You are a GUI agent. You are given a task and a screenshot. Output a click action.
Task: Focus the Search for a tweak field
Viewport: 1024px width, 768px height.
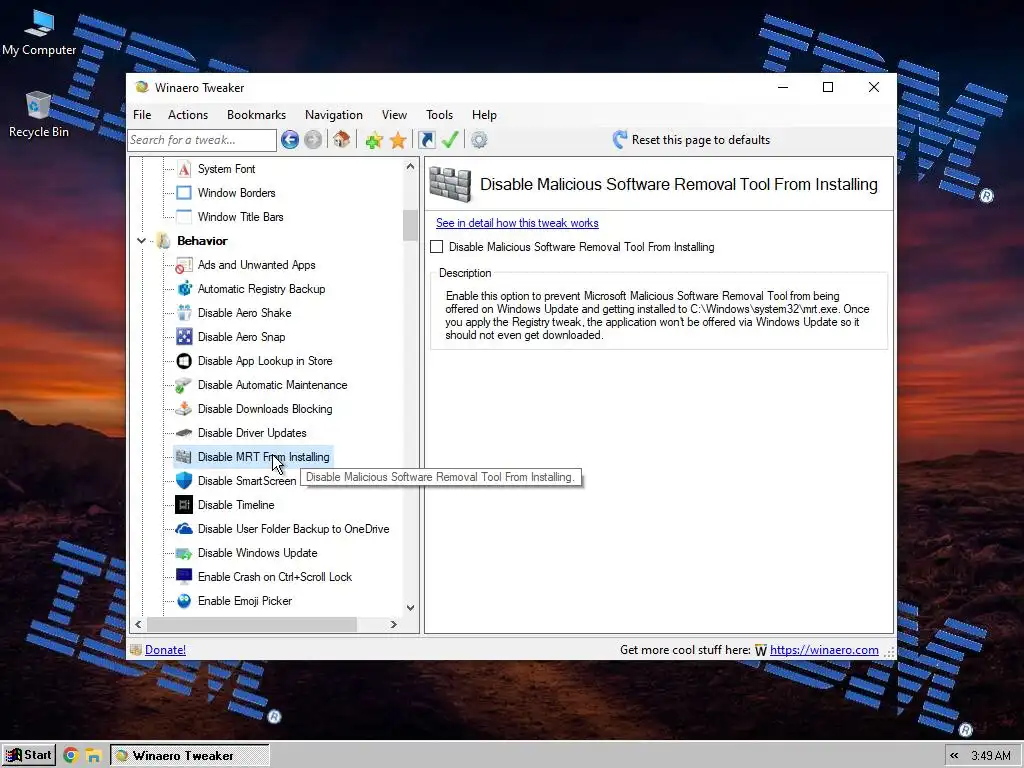[x=202, y=140]
